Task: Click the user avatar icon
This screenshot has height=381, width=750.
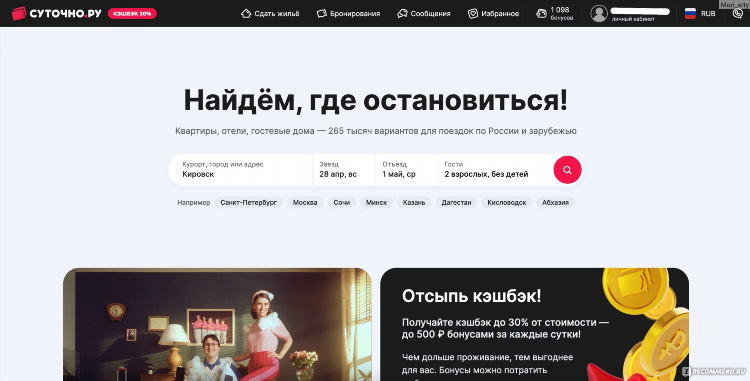Action: 599,13
